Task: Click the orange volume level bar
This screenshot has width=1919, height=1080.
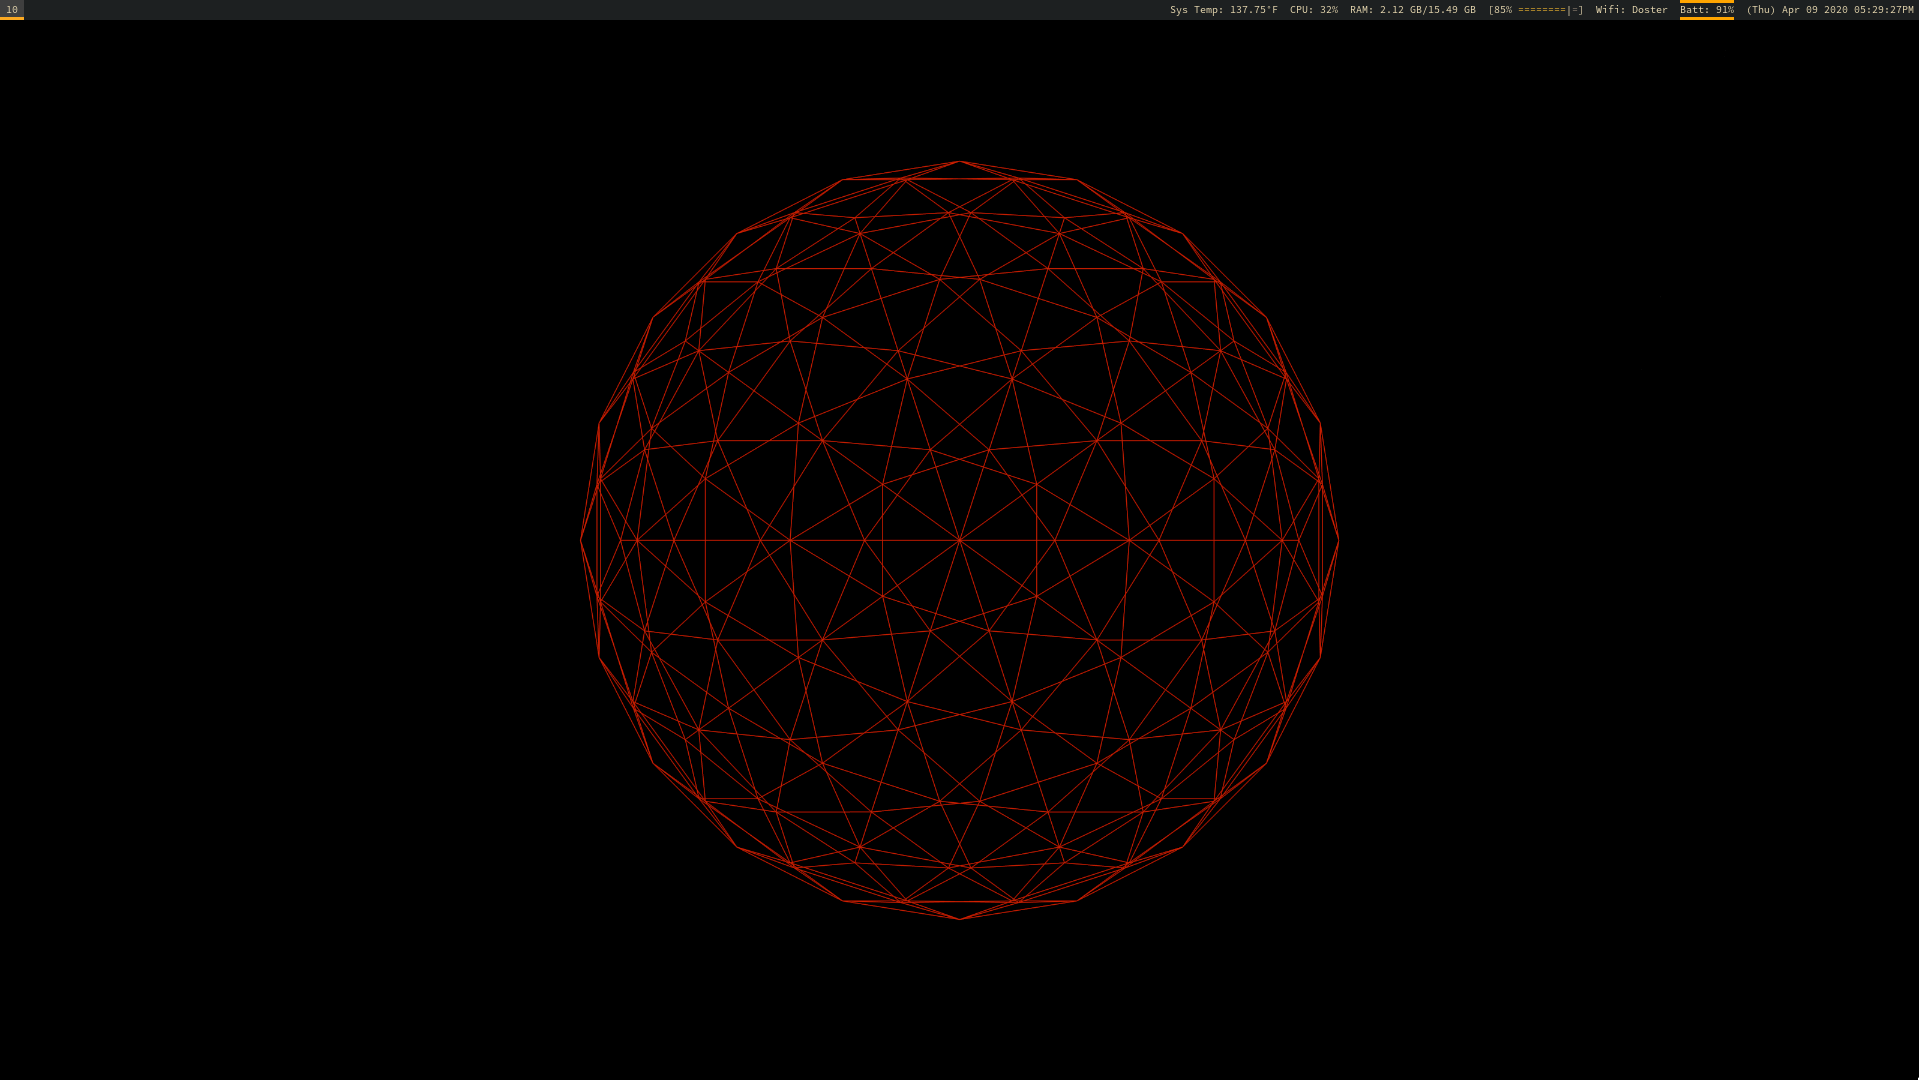Action: point(1541,10)
